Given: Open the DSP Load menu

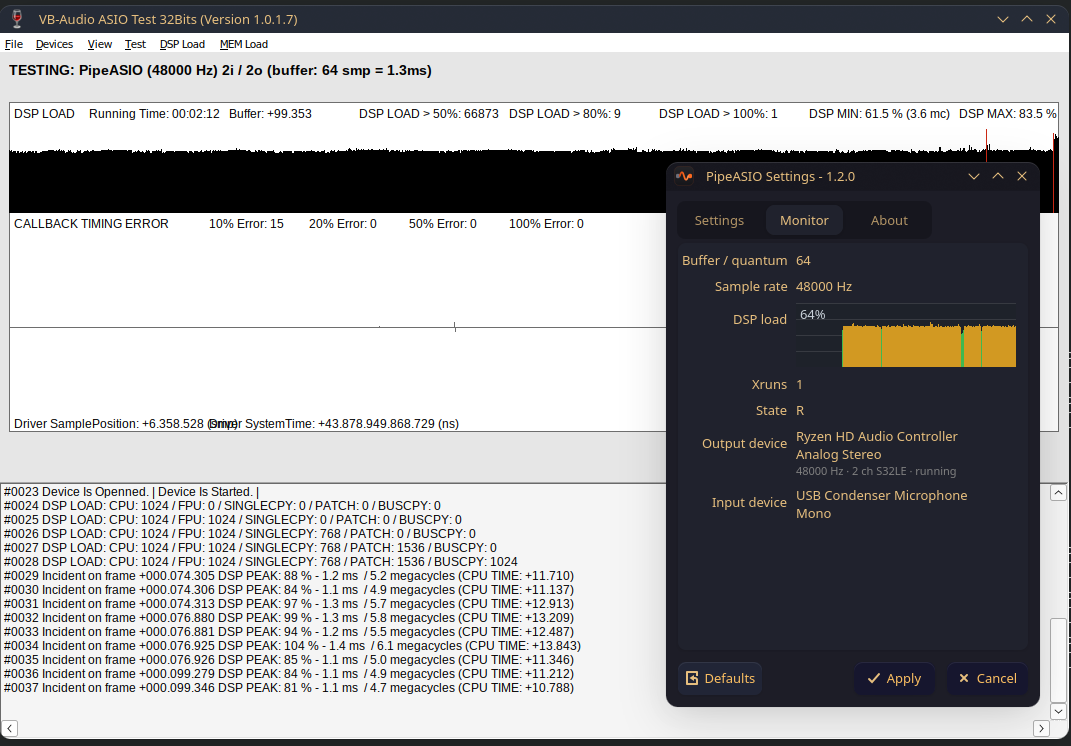Looking at the screenshot, I should point(182,44).
